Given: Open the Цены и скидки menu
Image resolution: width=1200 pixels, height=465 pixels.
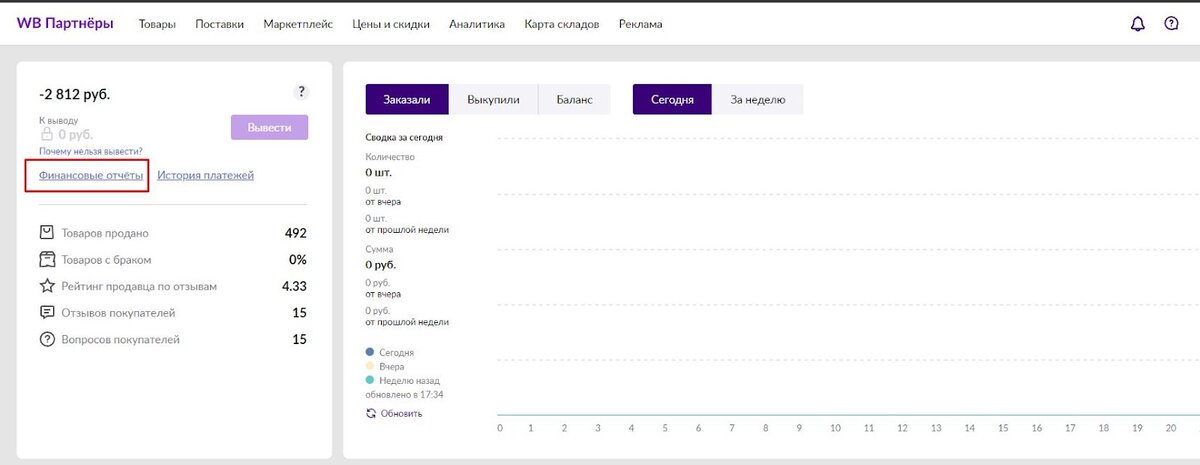Looking at the screenshot, I should tap(391, 24).
